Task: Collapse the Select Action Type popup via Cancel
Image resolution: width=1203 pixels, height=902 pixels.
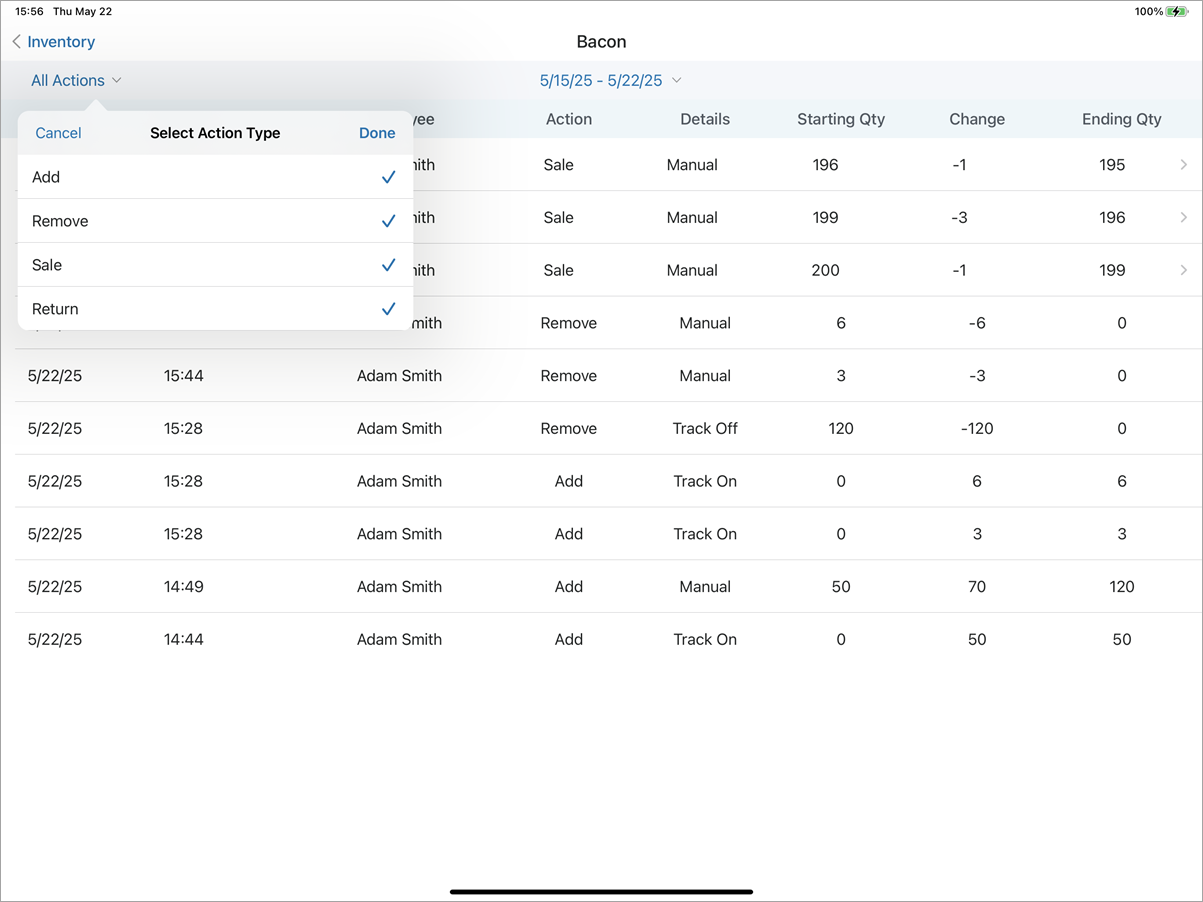Action: (x=58, y=132)
